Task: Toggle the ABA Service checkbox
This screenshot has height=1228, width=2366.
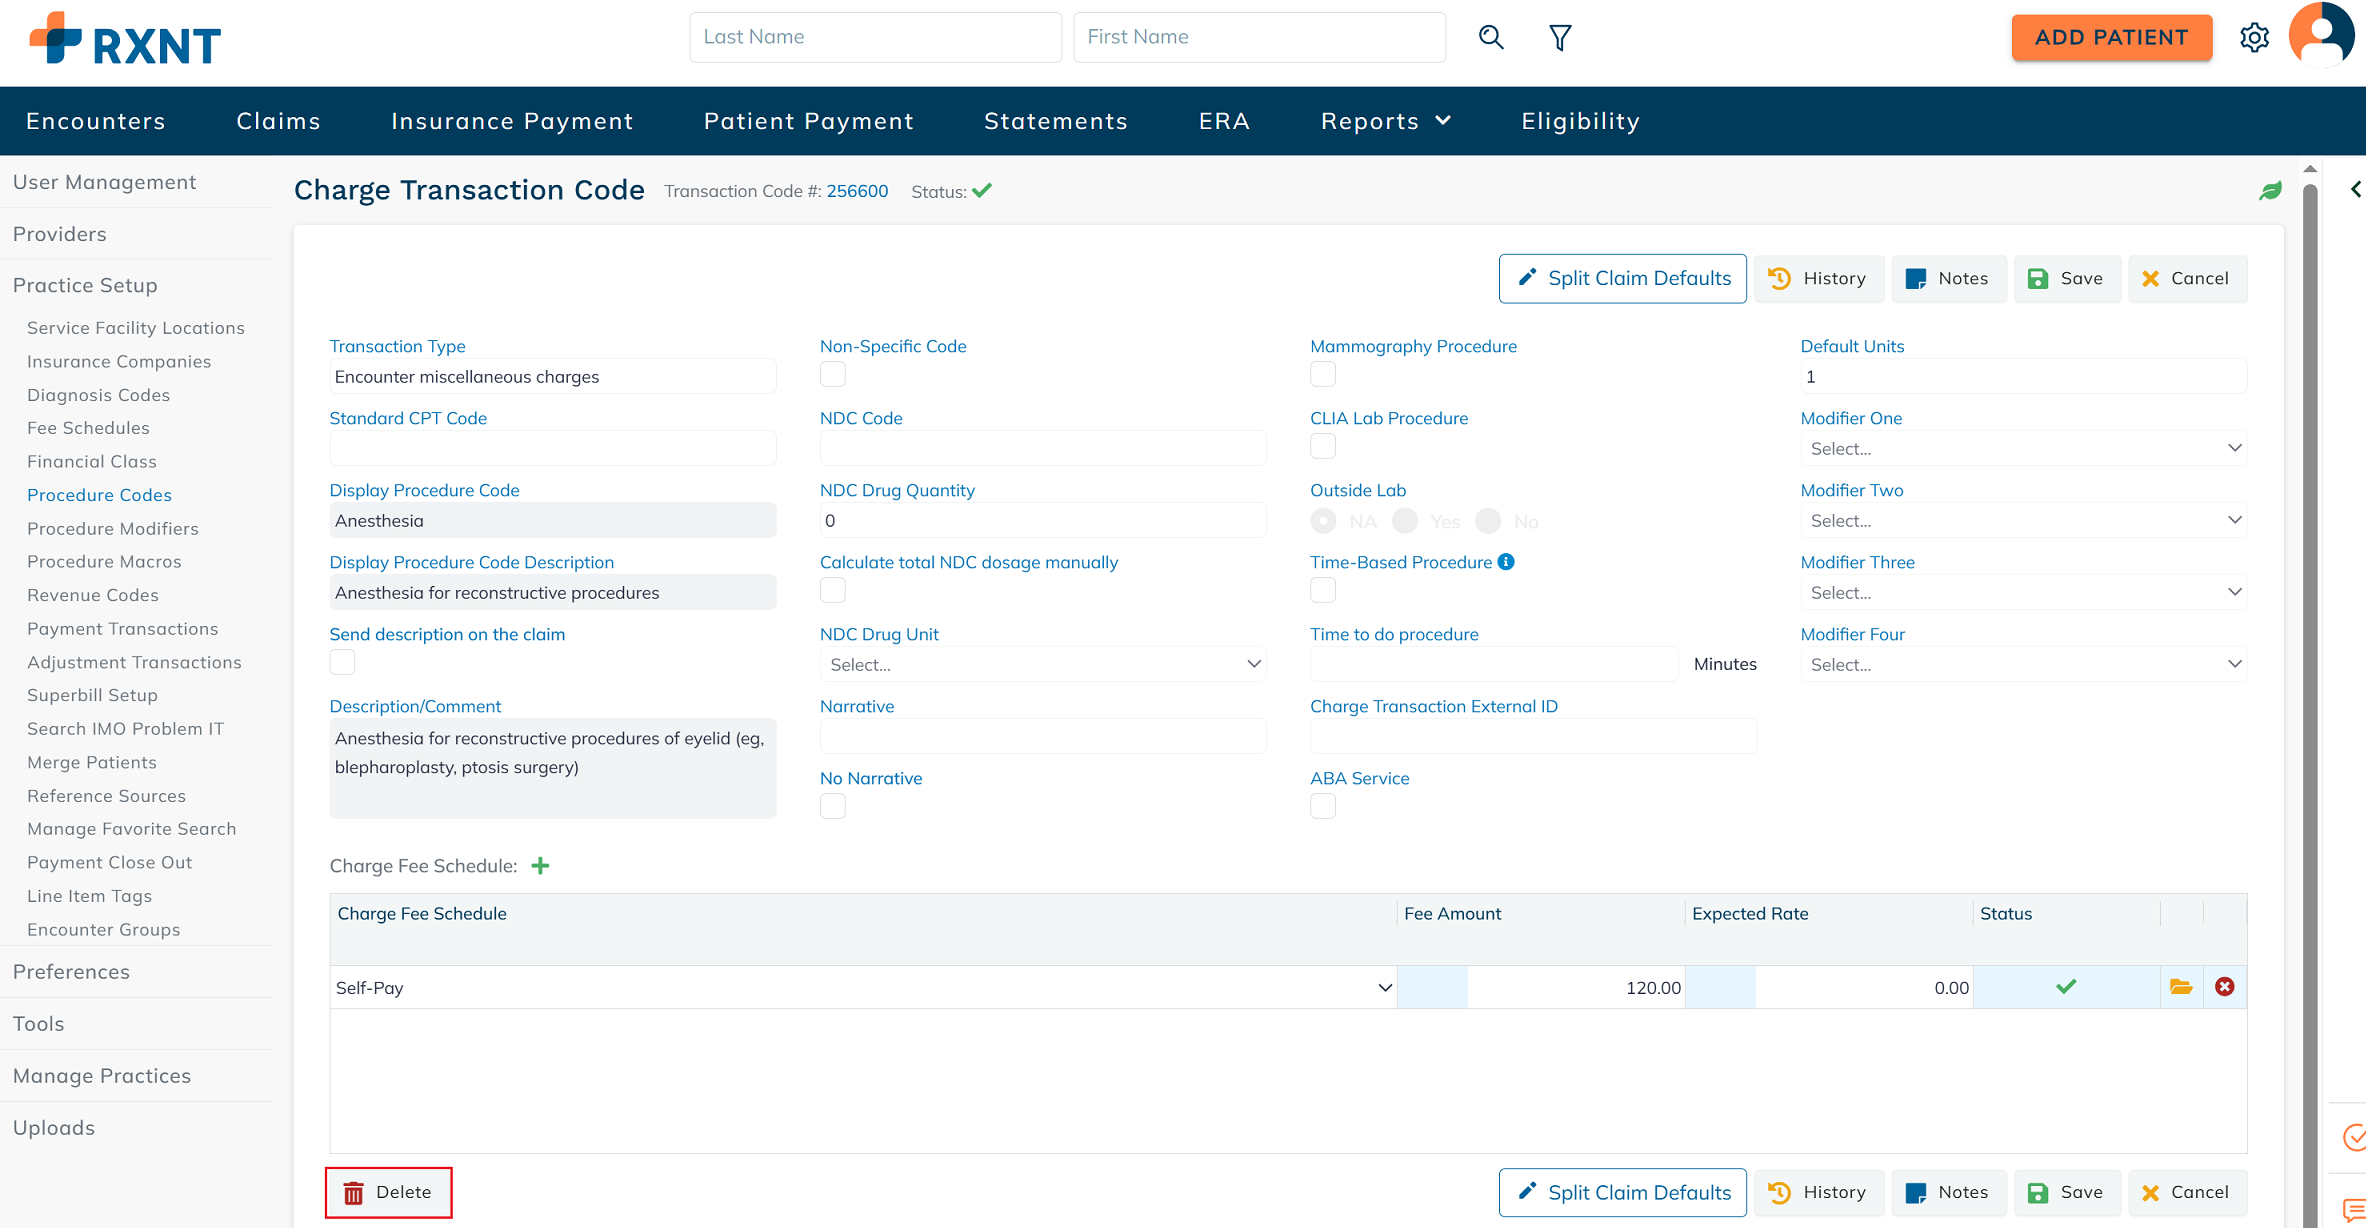Action: (1323, 806)
